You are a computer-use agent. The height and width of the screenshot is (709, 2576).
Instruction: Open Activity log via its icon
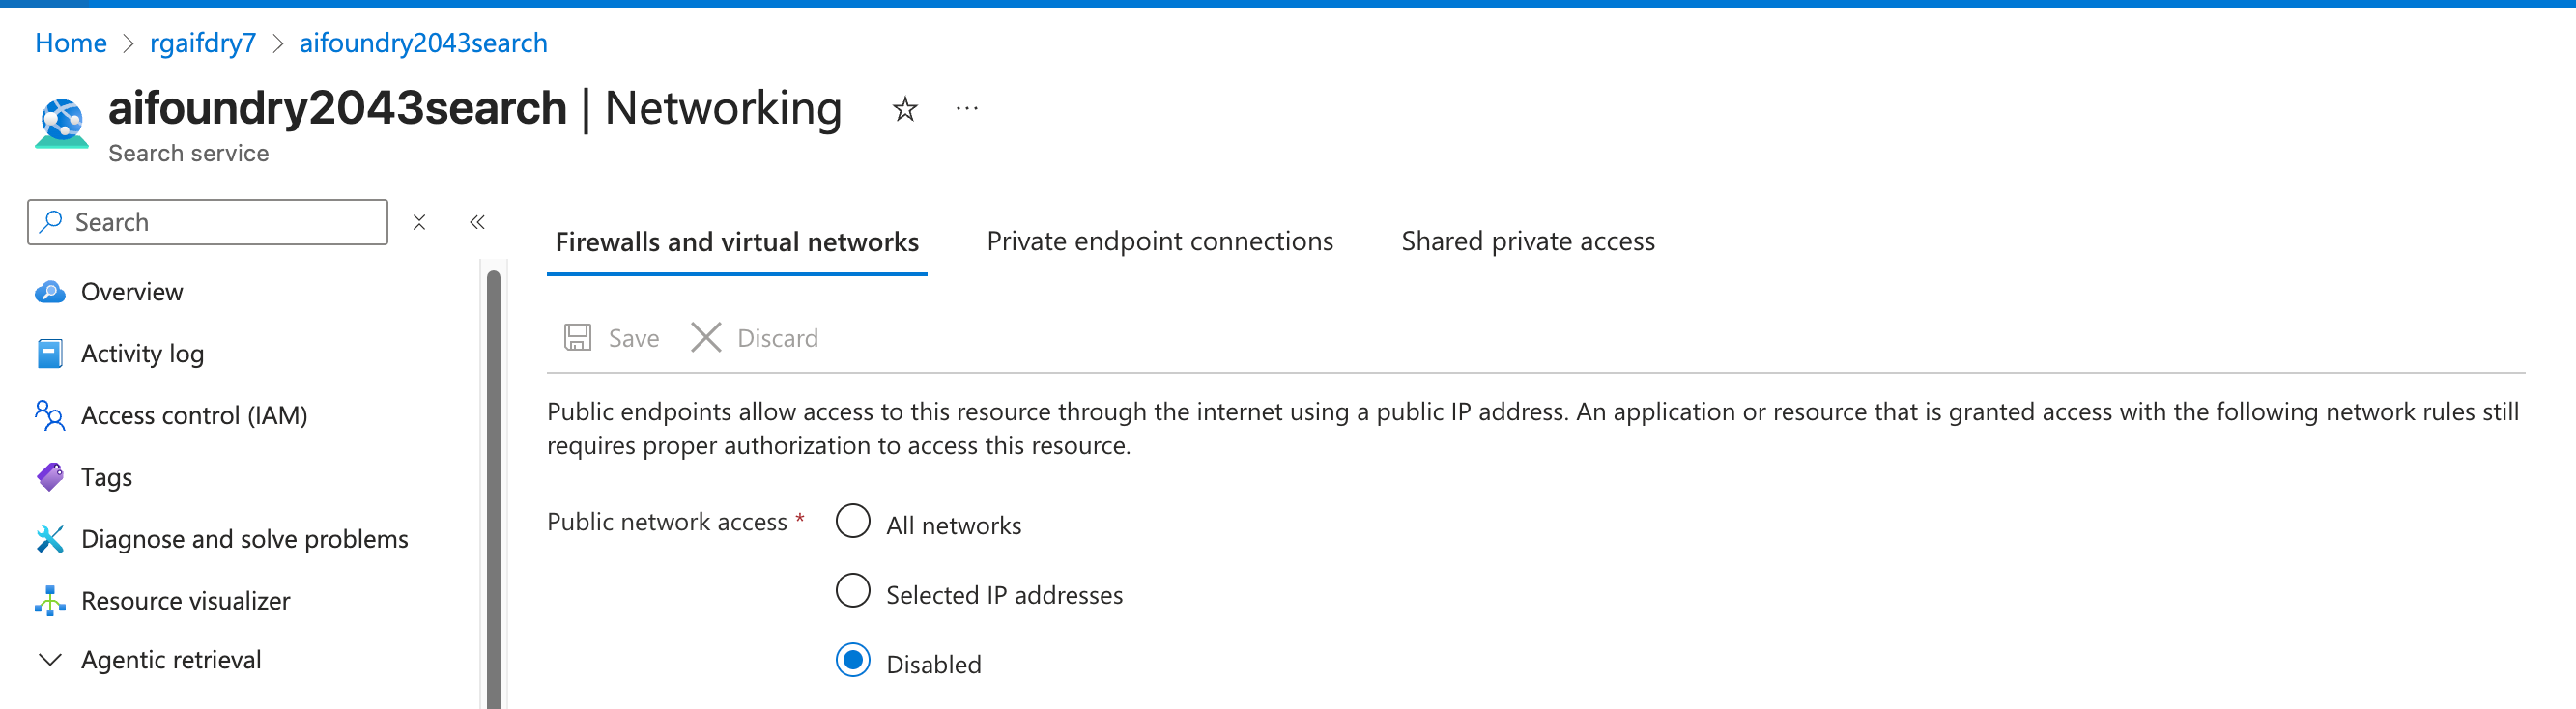pos(50,354)
